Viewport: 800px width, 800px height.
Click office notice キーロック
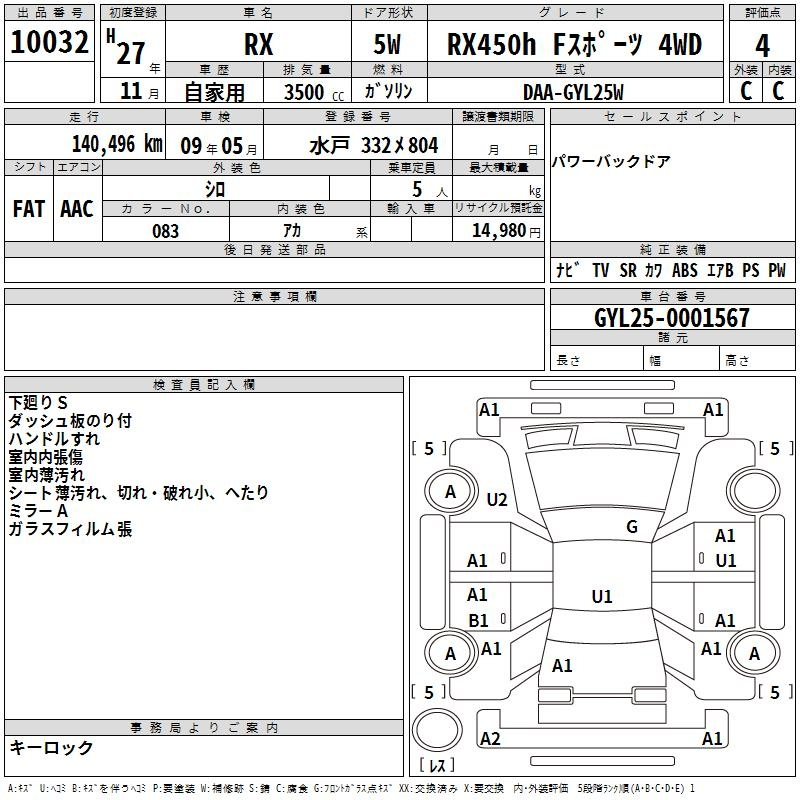pos(51,747)
